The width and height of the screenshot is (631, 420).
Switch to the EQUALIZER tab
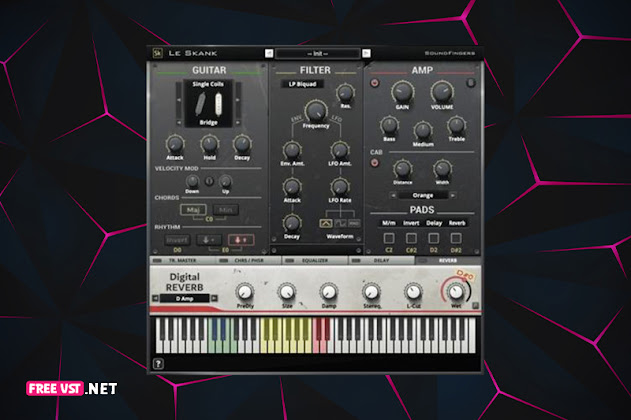(x=315, y=261)
